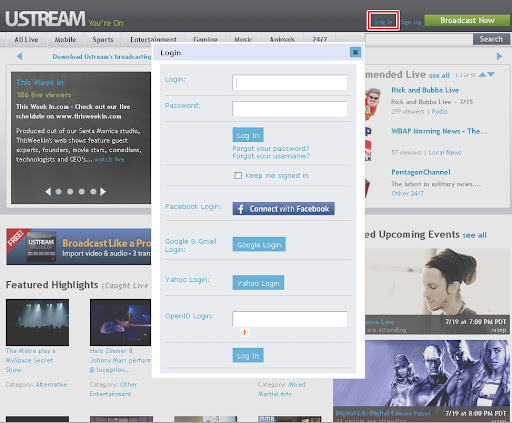Open the 24/7 tab
The height and width of the screenshot is (423, 512).
tap(319, 40)
